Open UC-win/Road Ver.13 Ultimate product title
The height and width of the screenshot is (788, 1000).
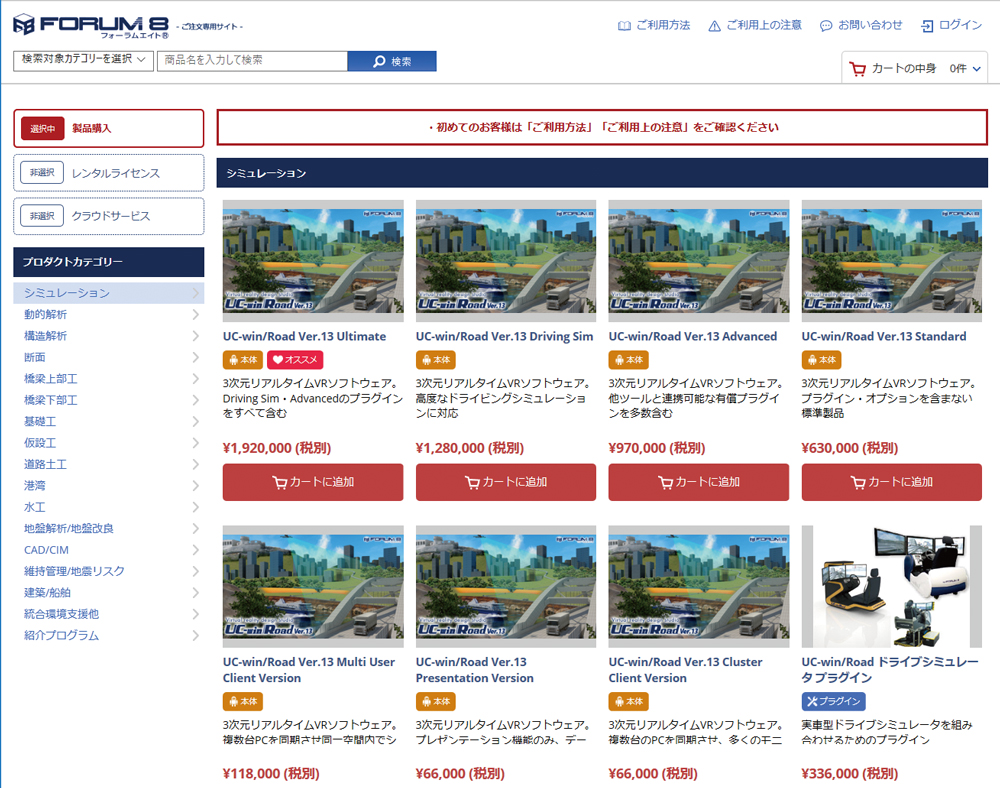tap(304, 337)
